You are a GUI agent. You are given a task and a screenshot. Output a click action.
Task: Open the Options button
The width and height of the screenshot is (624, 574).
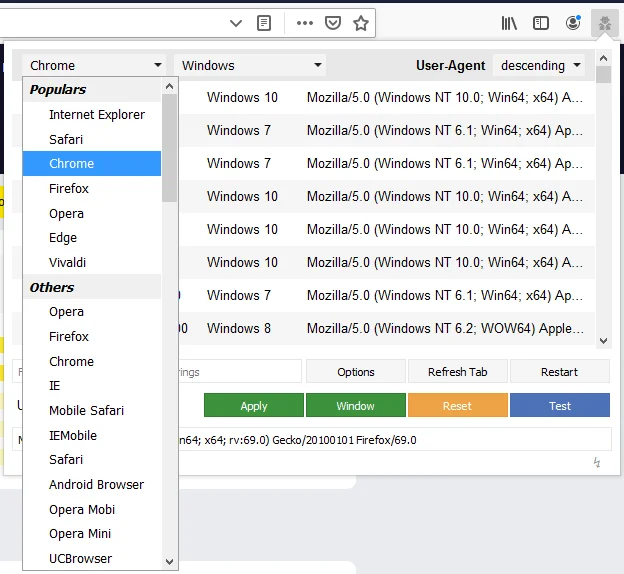coord(356,372)
